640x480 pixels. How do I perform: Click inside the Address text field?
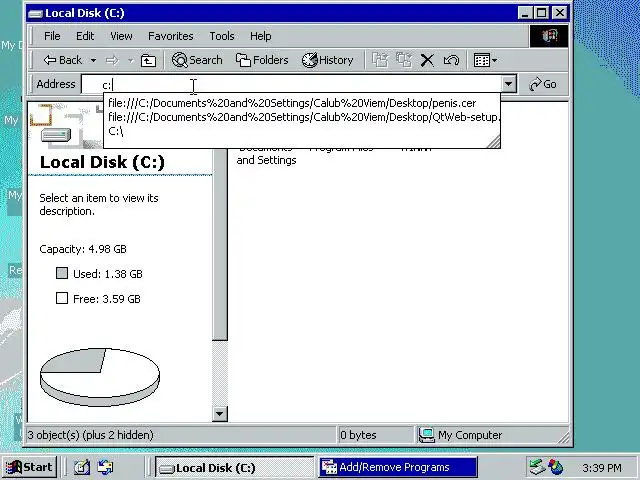(292, 84)
